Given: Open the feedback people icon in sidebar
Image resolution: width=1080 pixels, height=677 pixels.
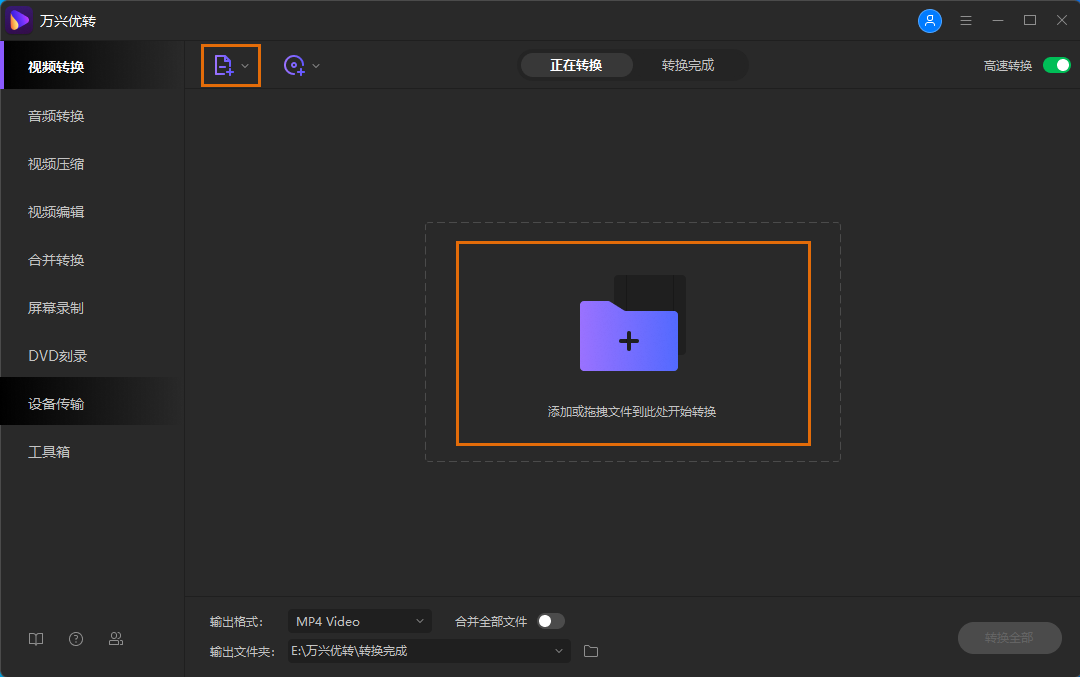Looking at the screenshot, I should point(116,639).
